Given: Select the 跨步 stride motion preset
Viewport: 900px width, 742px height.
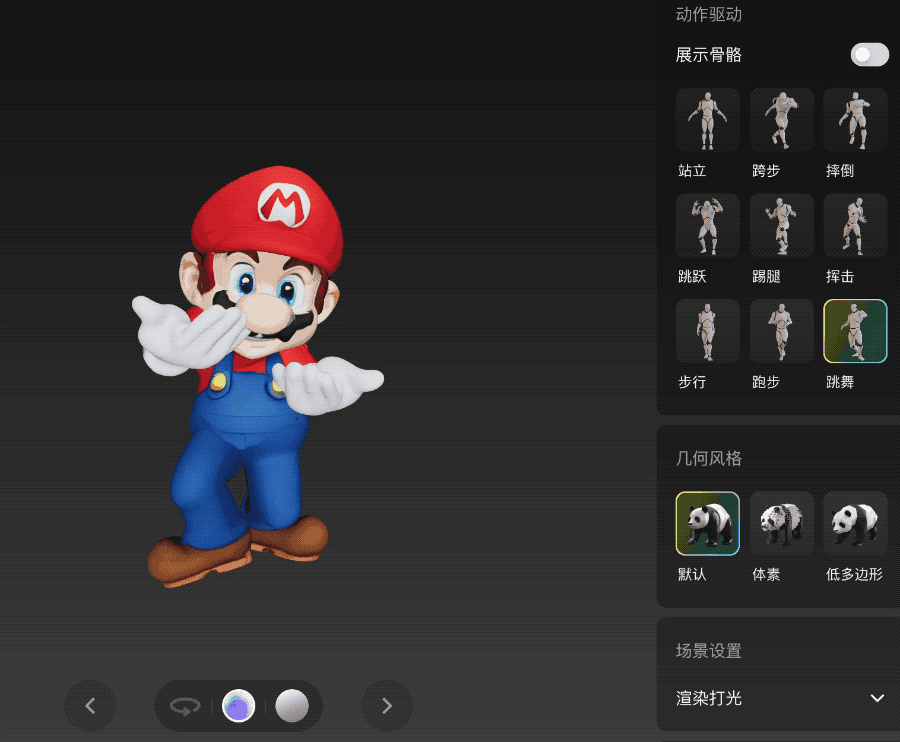Looking at the screenshot, I should coord(781,119).
